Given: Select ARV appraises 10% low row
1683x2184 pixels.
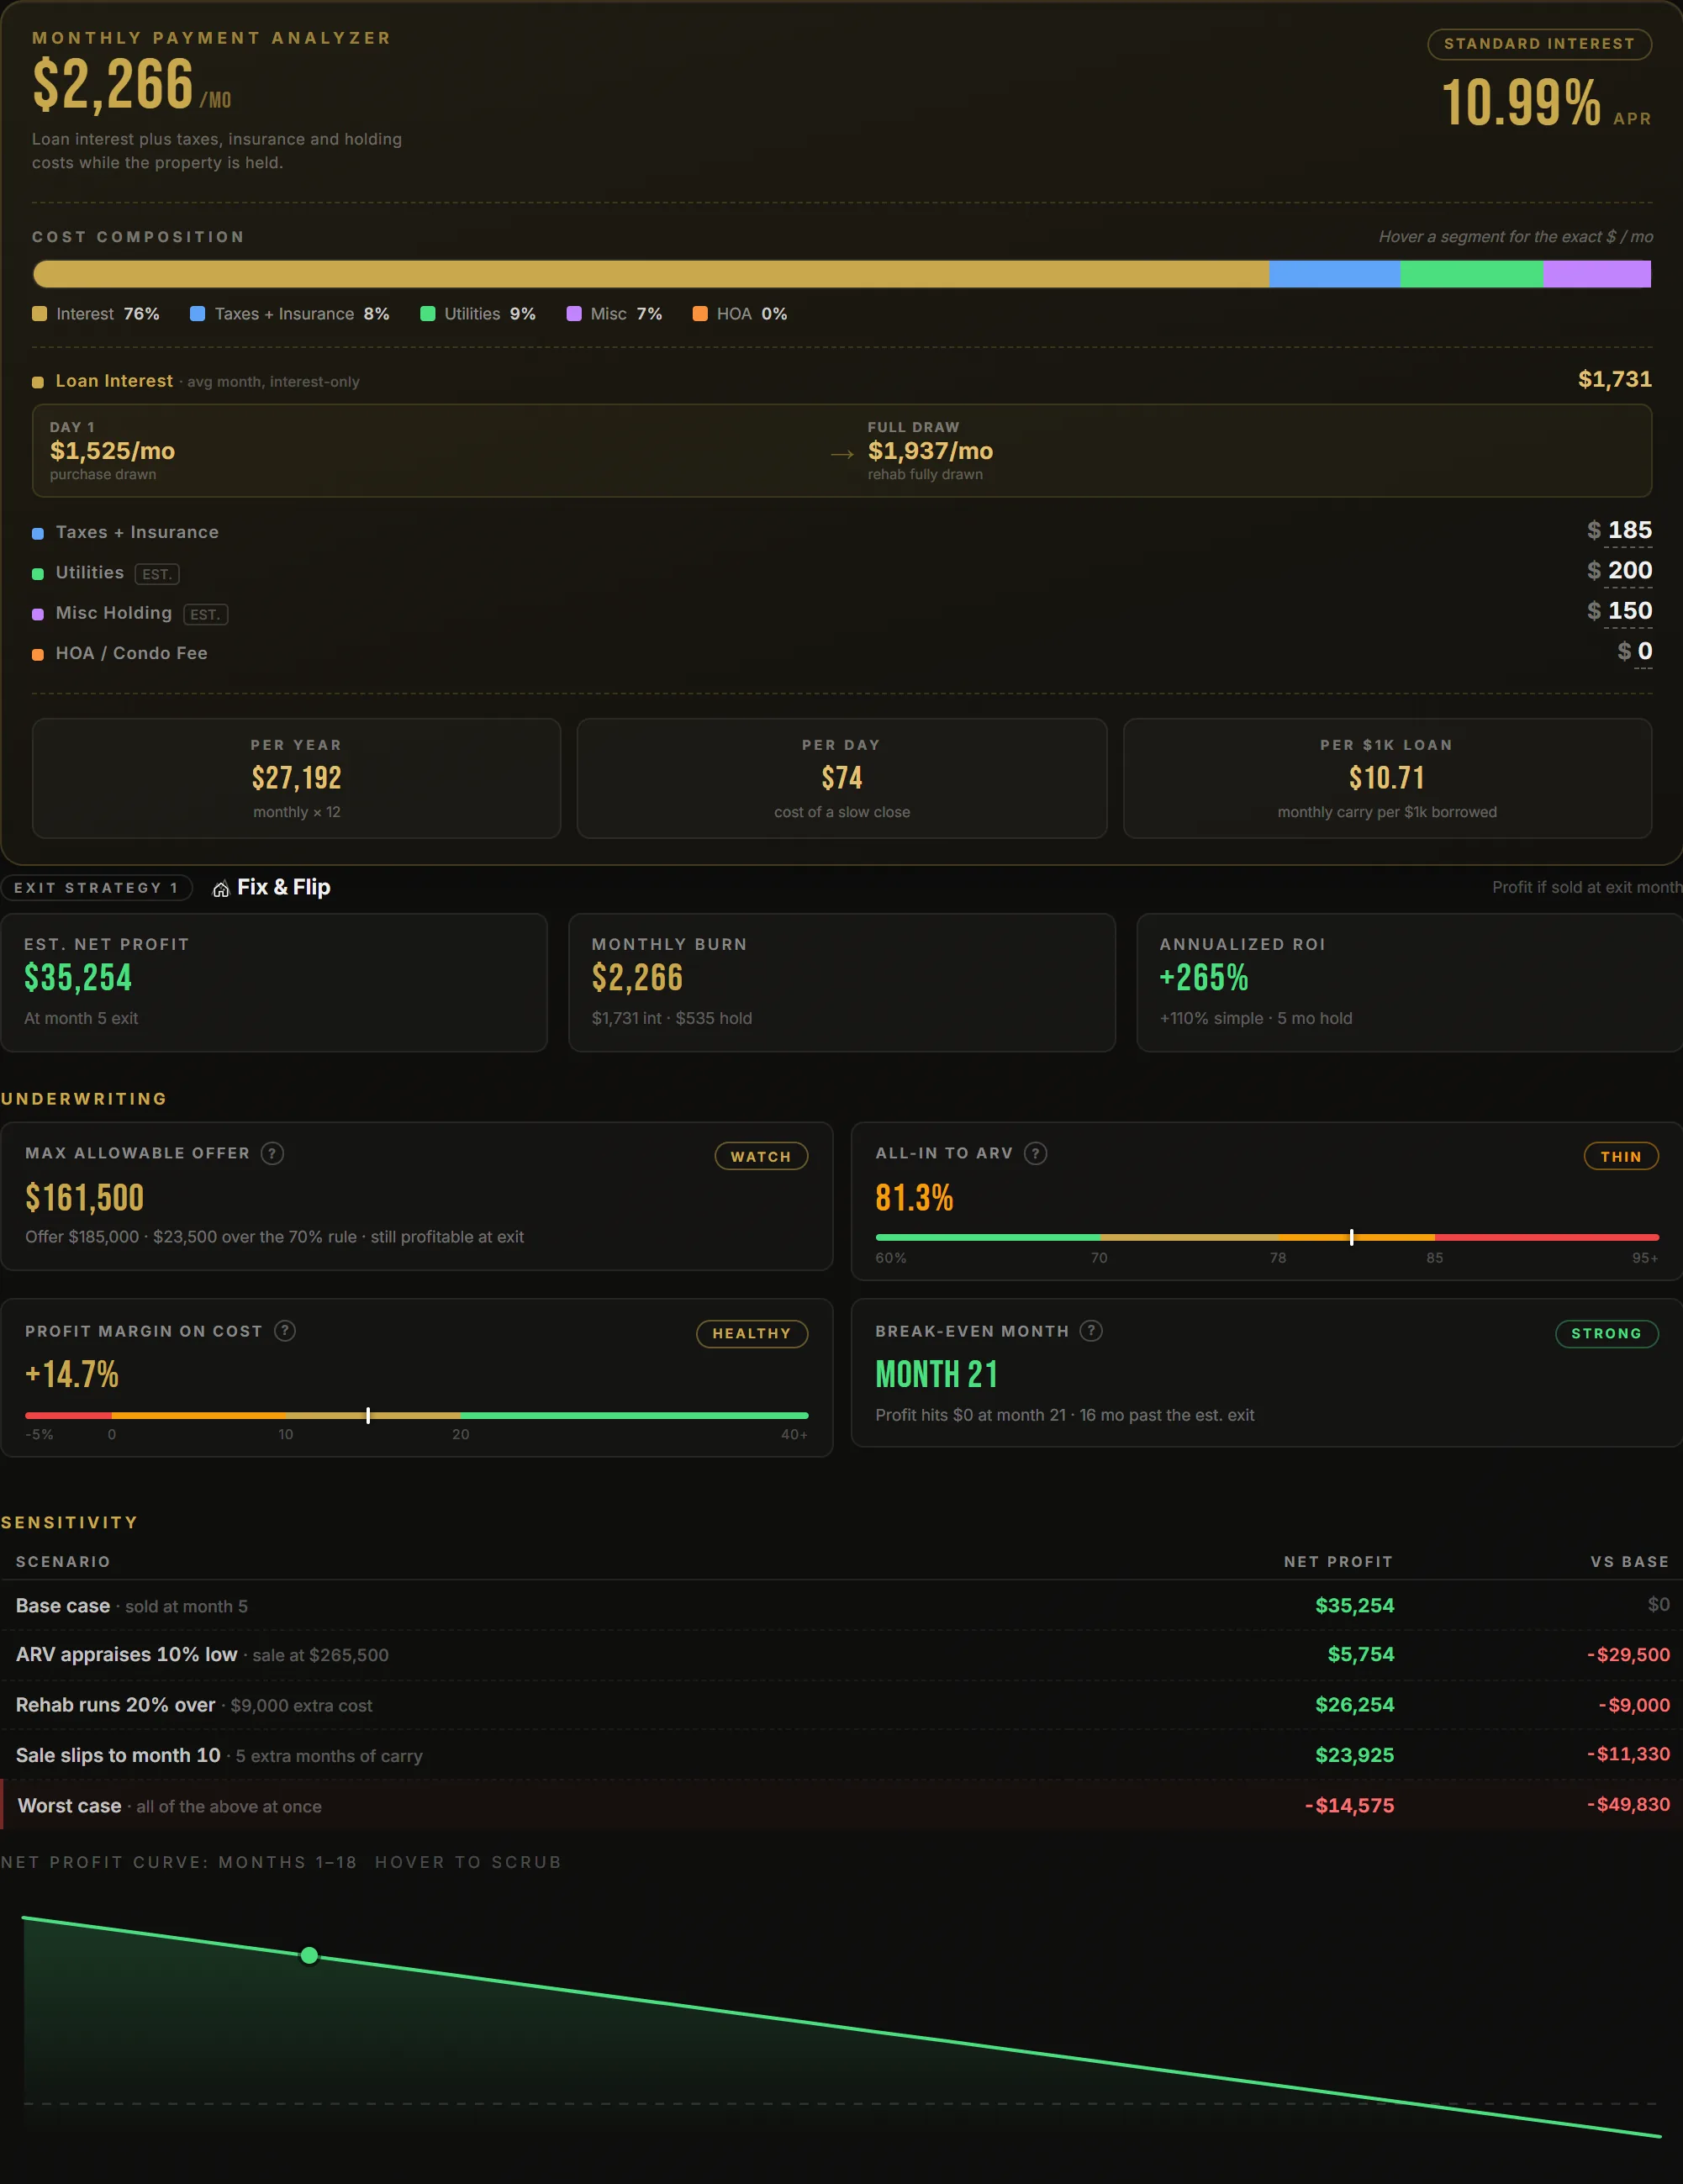Looking at the screenshot, I should tap(841, 1655).
